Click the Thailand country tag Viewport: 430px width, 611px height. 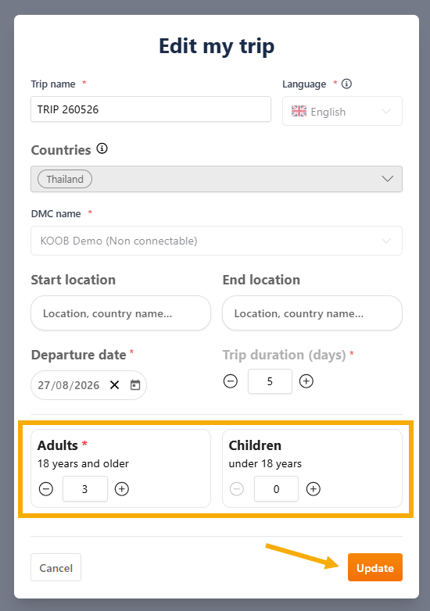[x=65, y=179]
